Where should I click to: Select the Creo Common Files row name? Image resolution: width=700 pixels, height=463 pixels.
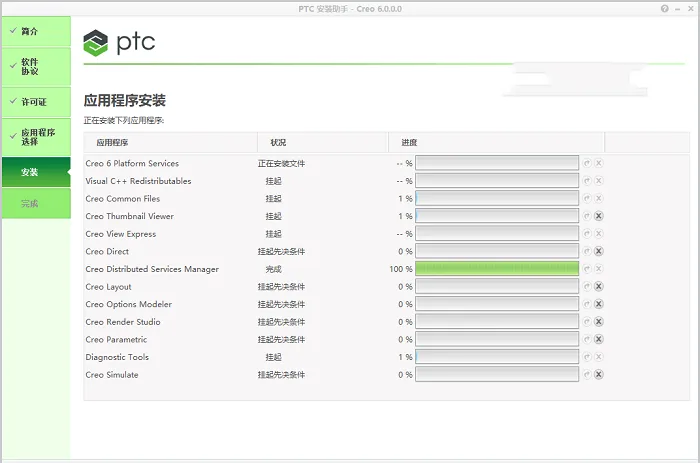[123, 199]
